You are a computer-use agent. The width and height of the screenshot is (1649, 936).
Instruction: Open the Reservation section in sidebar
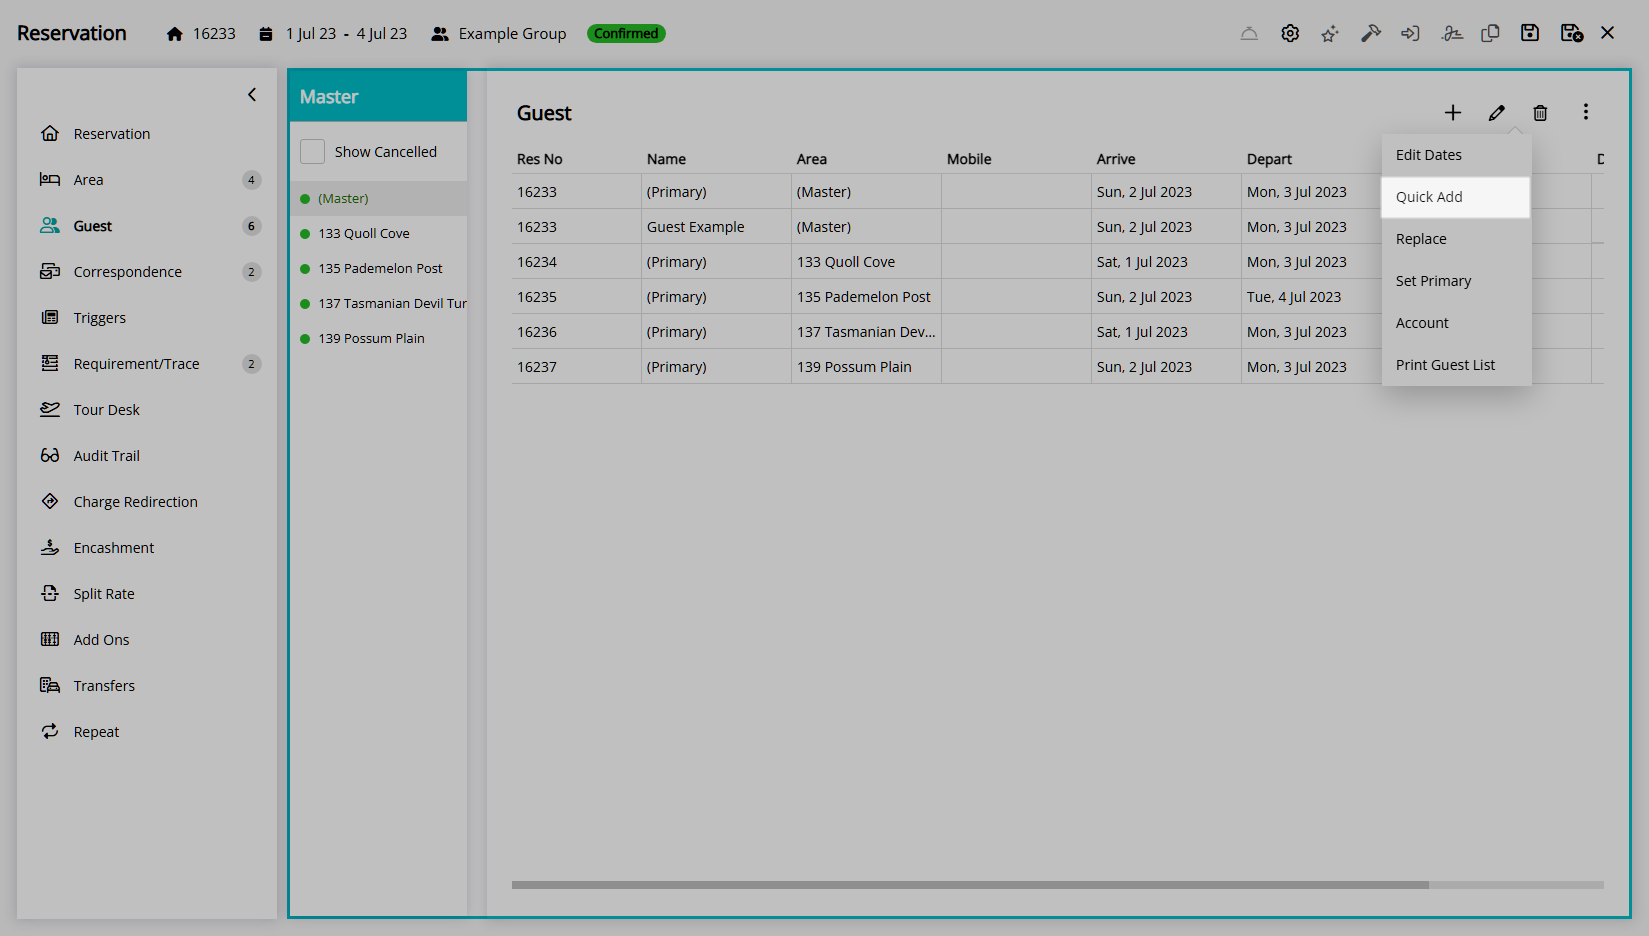(x=112, y=134)
